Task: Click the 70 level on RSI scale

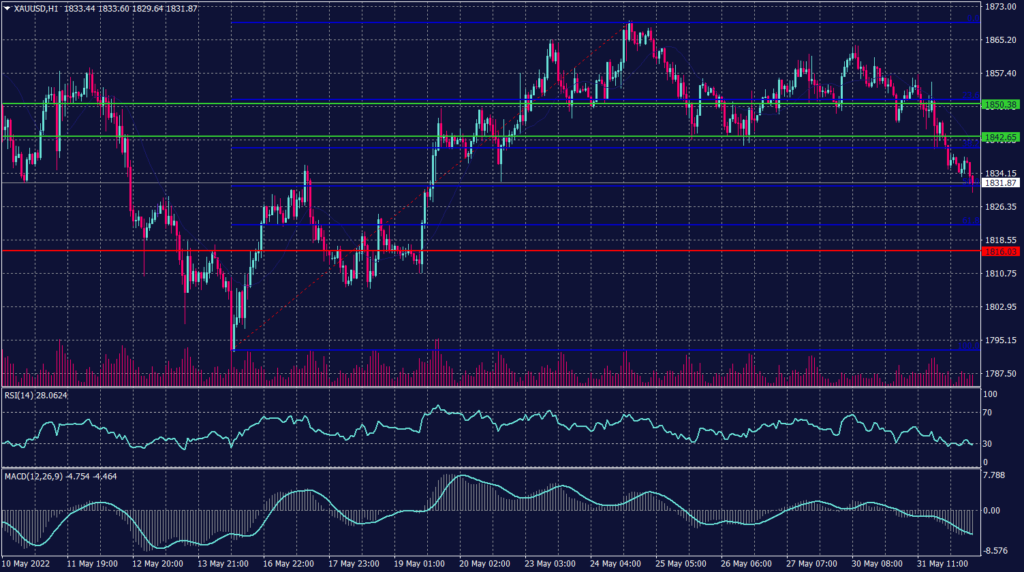Action: point(986,411)
